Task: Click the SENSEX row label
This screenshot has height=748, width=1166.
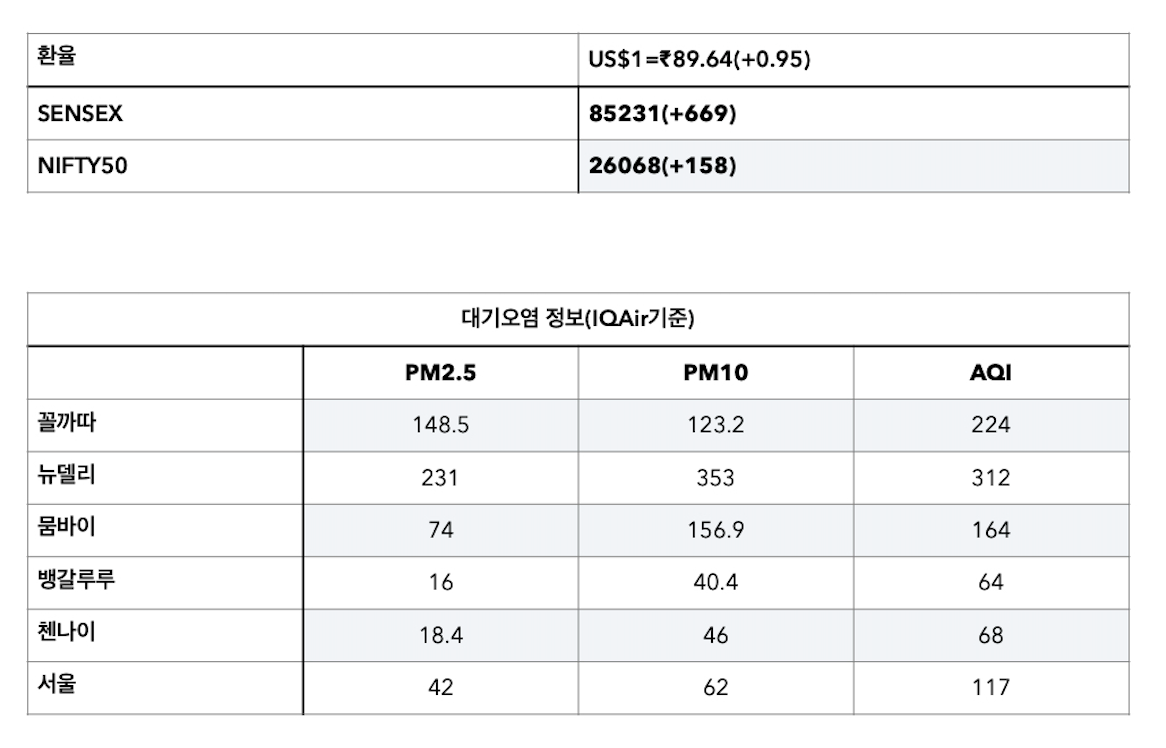Action: pos(80,114)
